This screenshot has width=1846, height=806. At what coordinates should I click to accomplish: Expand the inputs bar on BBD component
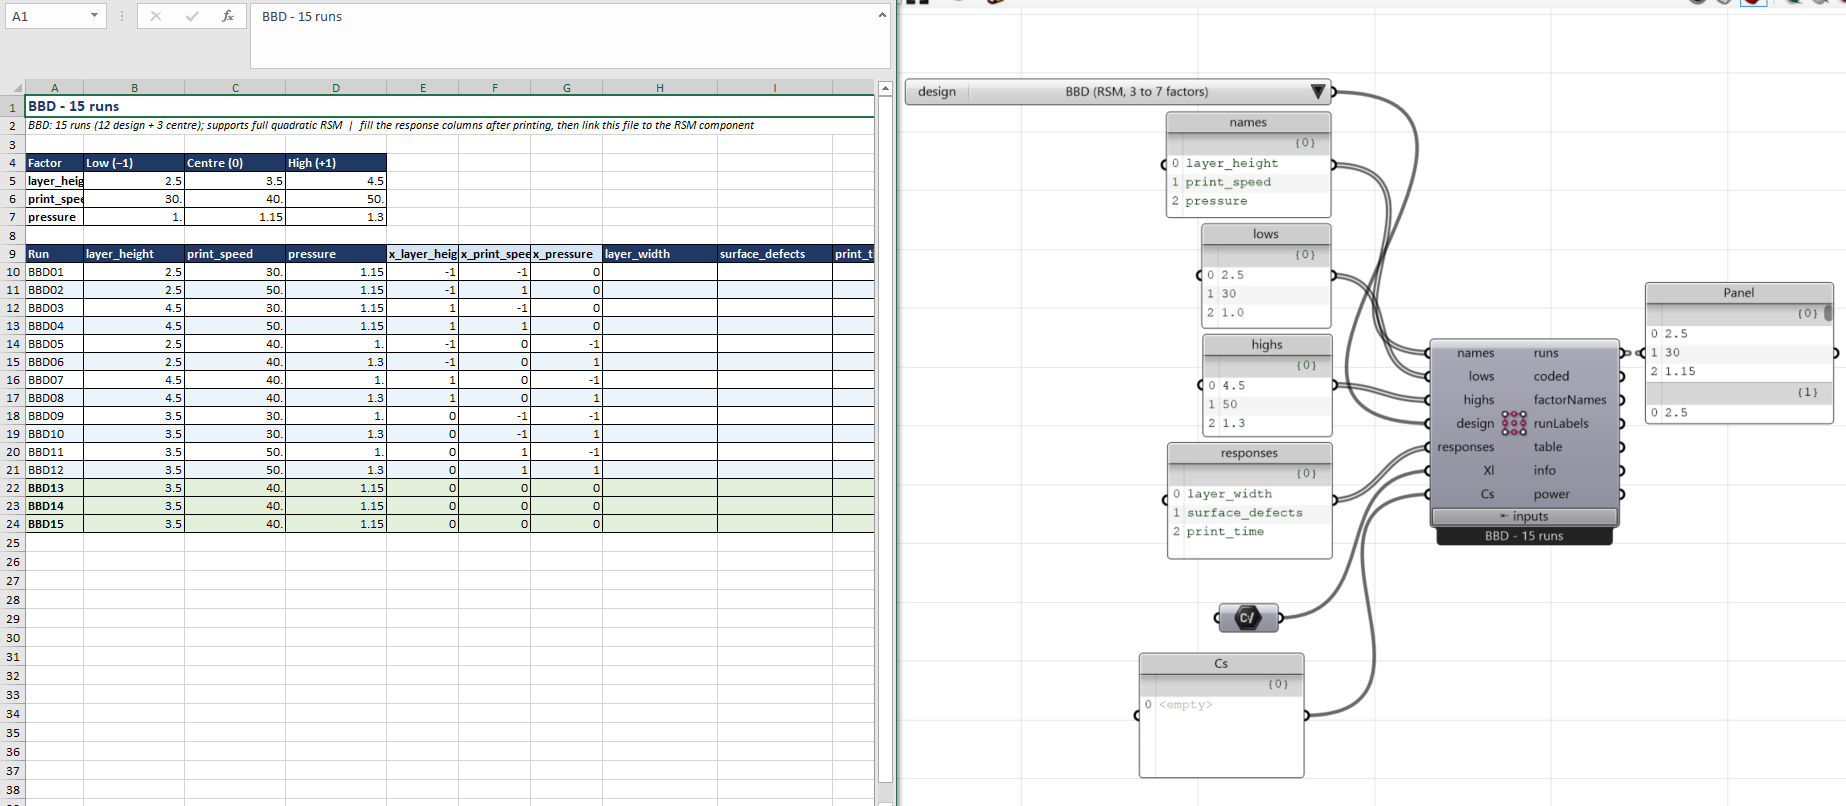(1524, 516)
